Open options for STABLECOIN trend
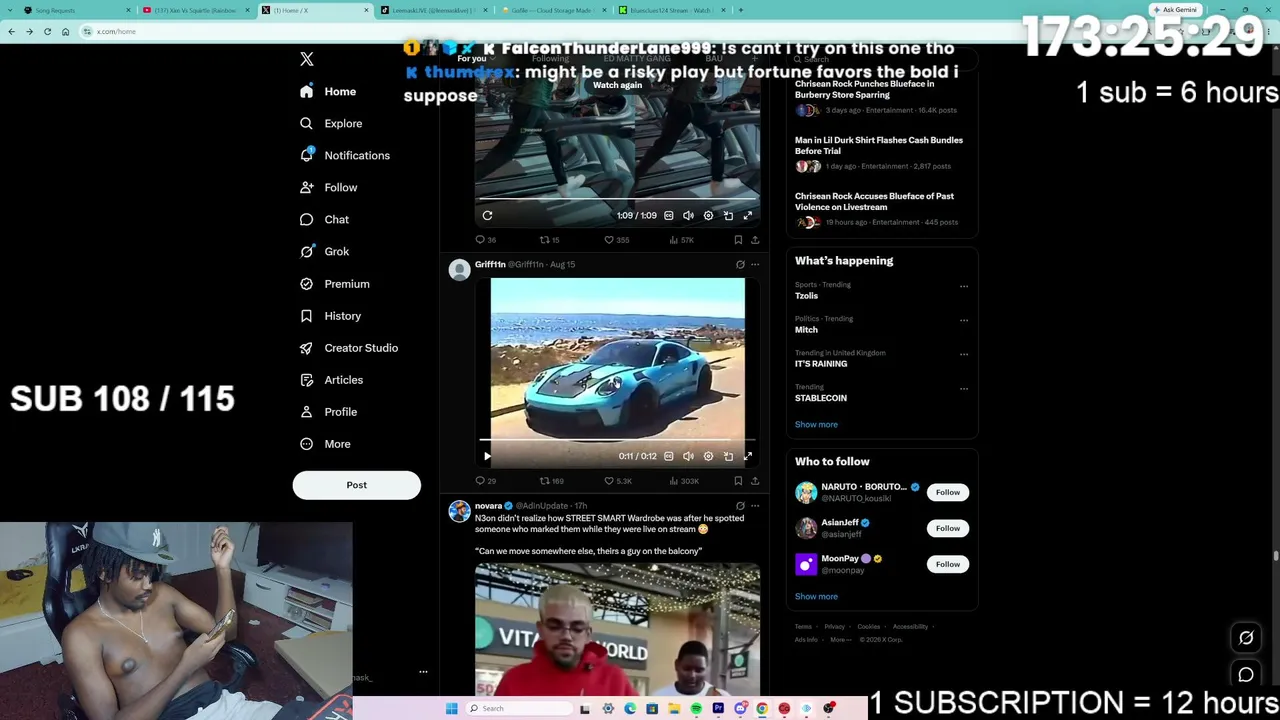This screenshot has height=720, width=1280. point(964,388)
